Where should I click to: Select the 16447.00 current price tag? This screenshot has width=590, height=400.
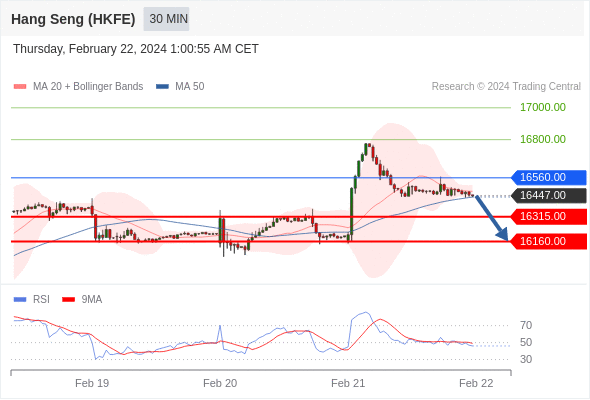pyautogui.click(x=548, y=195)
